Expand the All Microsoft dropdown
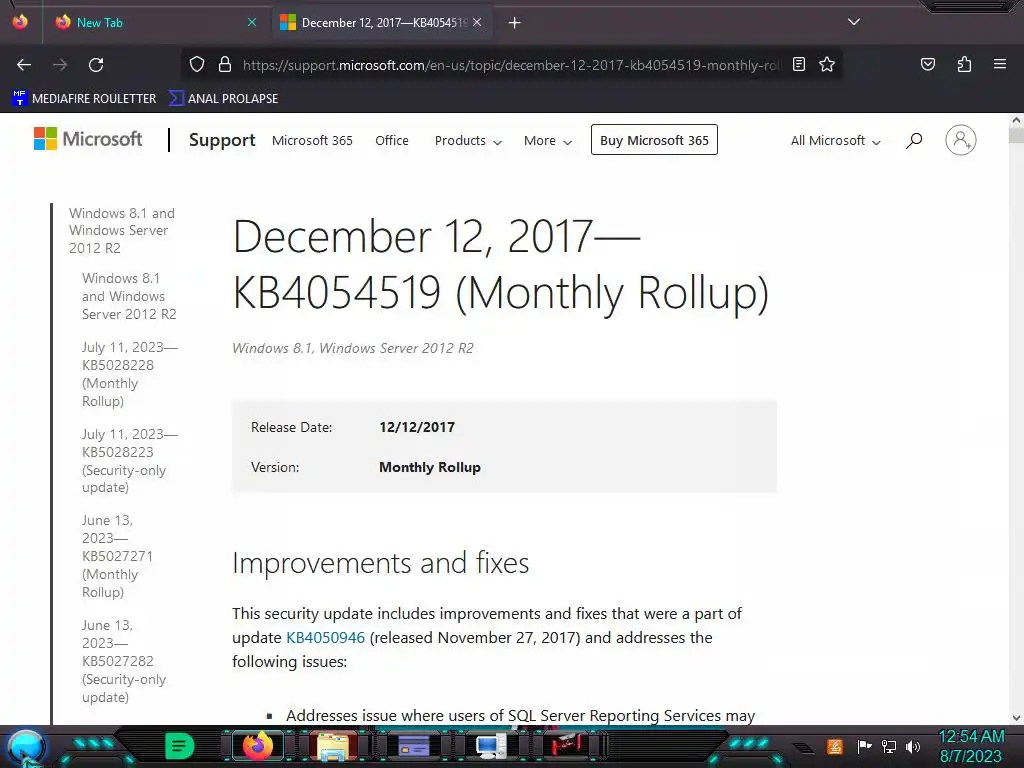 pyautogui.click(x=835, y=140)
